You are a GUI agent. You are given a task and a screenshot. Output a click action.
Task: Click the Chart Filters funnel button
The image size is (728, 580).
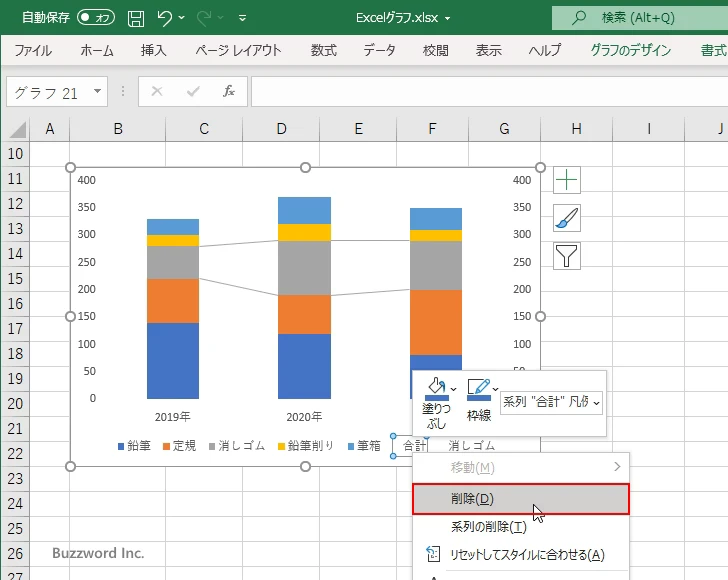tap(567, 256)
